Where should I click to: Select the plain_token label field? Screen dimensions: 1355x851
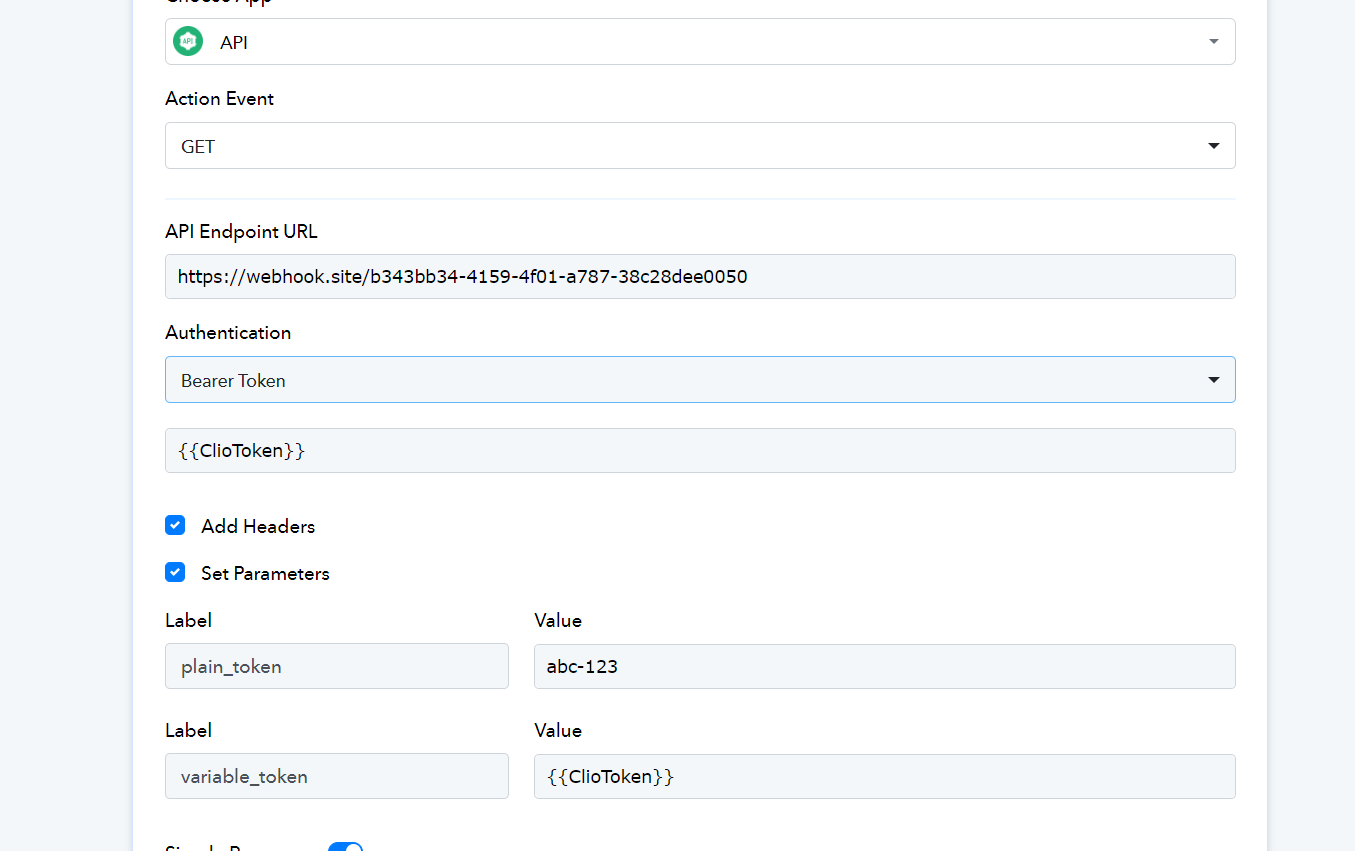pyautogui.click(x=337, y=667)
